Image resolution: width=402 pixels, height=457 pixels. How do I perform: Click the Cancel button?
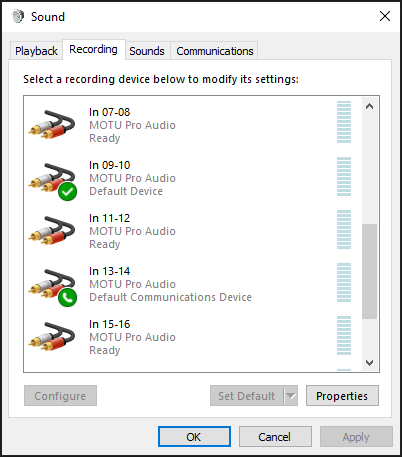click(x=275, y=437)
